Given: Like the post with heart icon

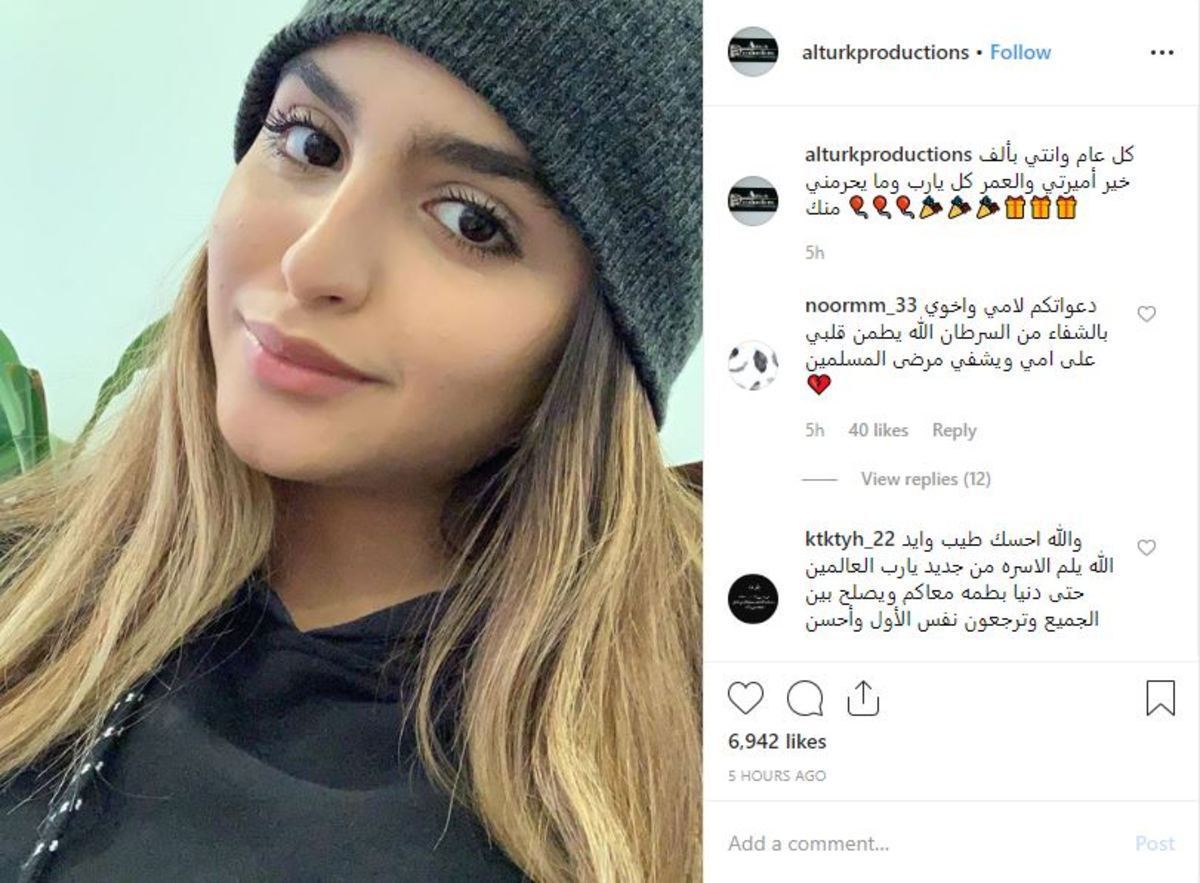Looking at the screenshot, I should [745, 698].
